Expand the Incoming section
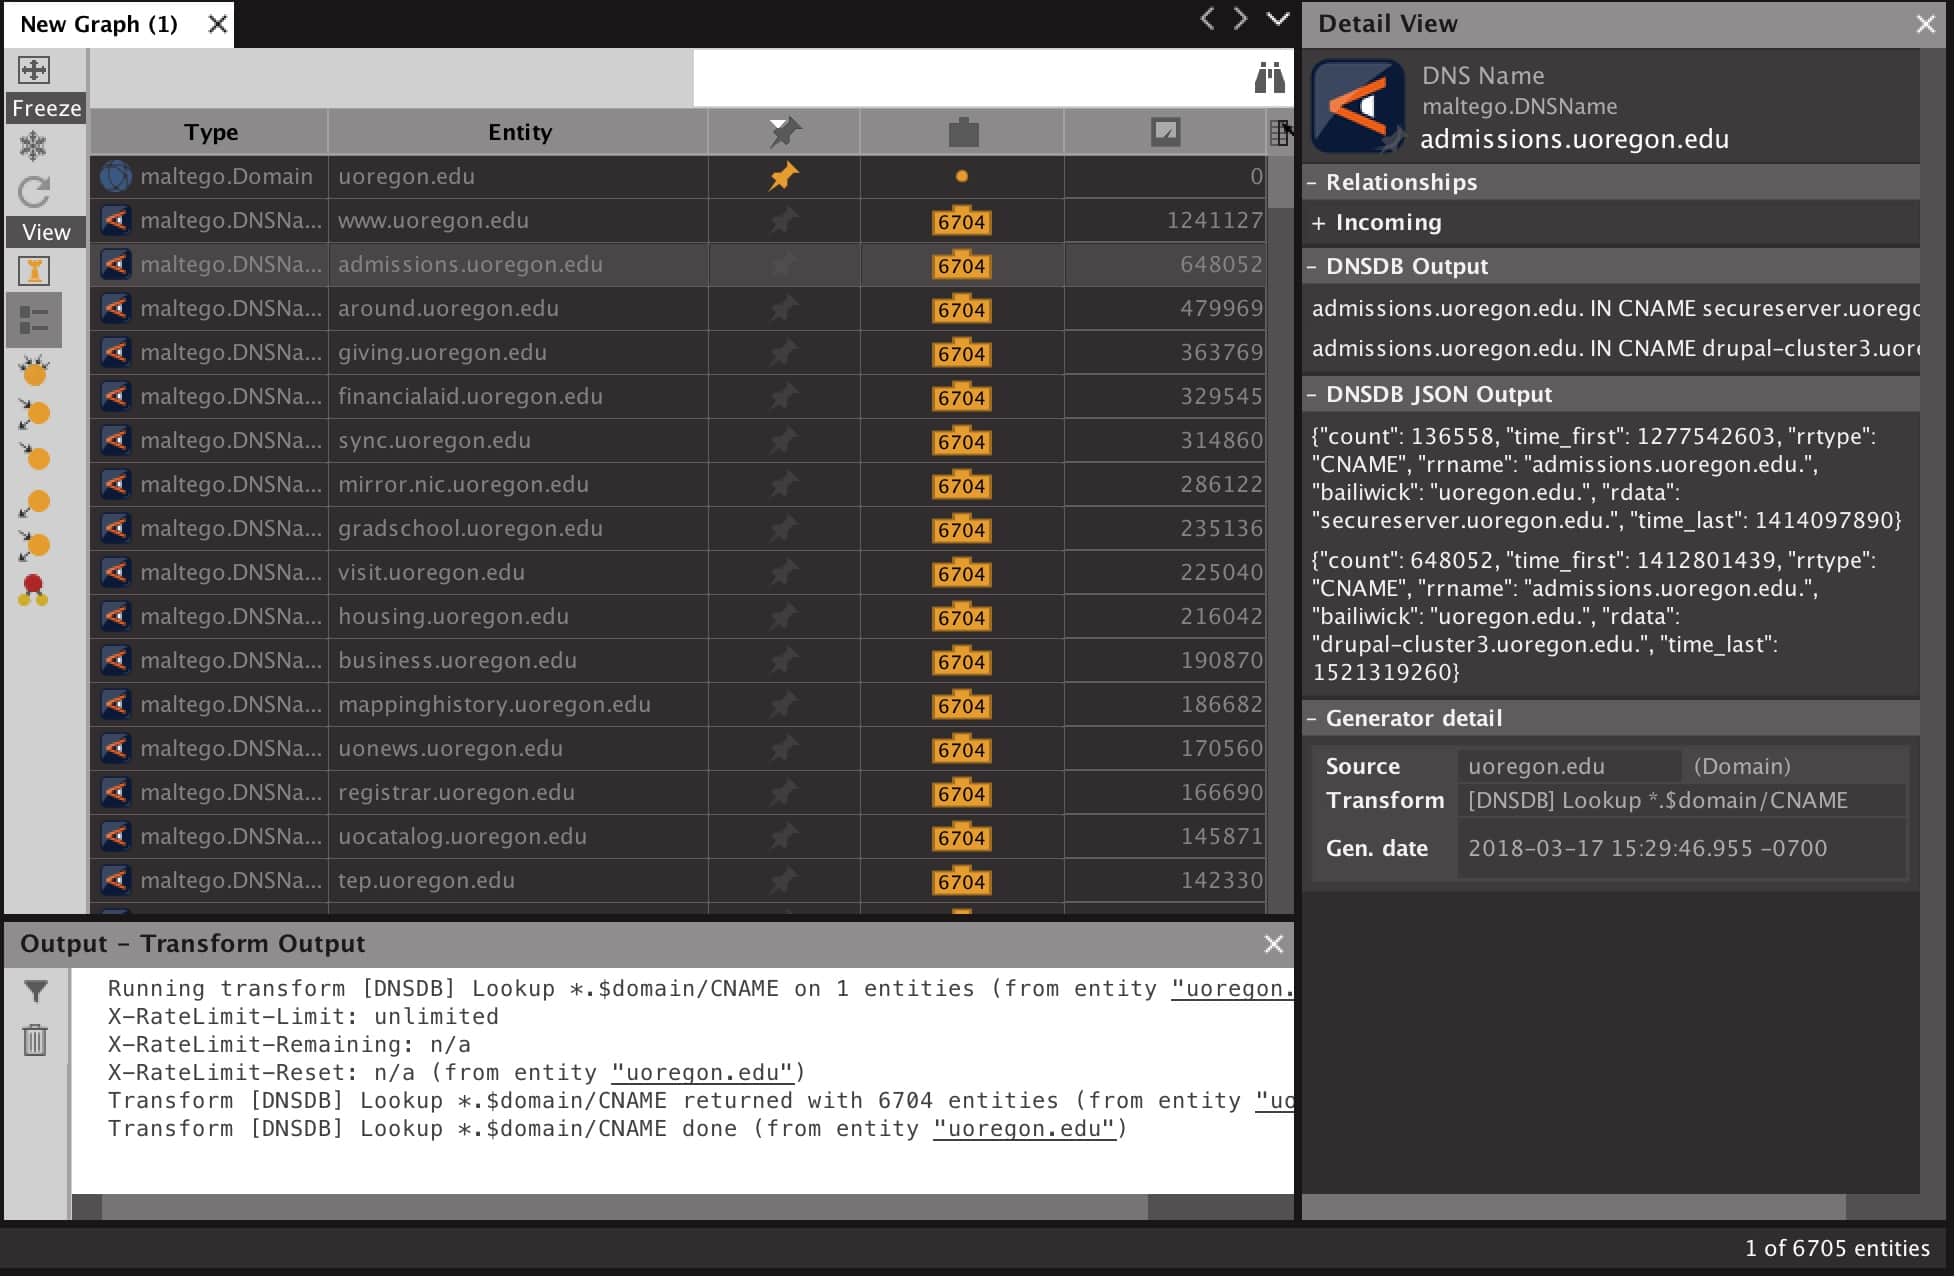The width and height of the screenshot is (1956, 1278). point(1319,223)
